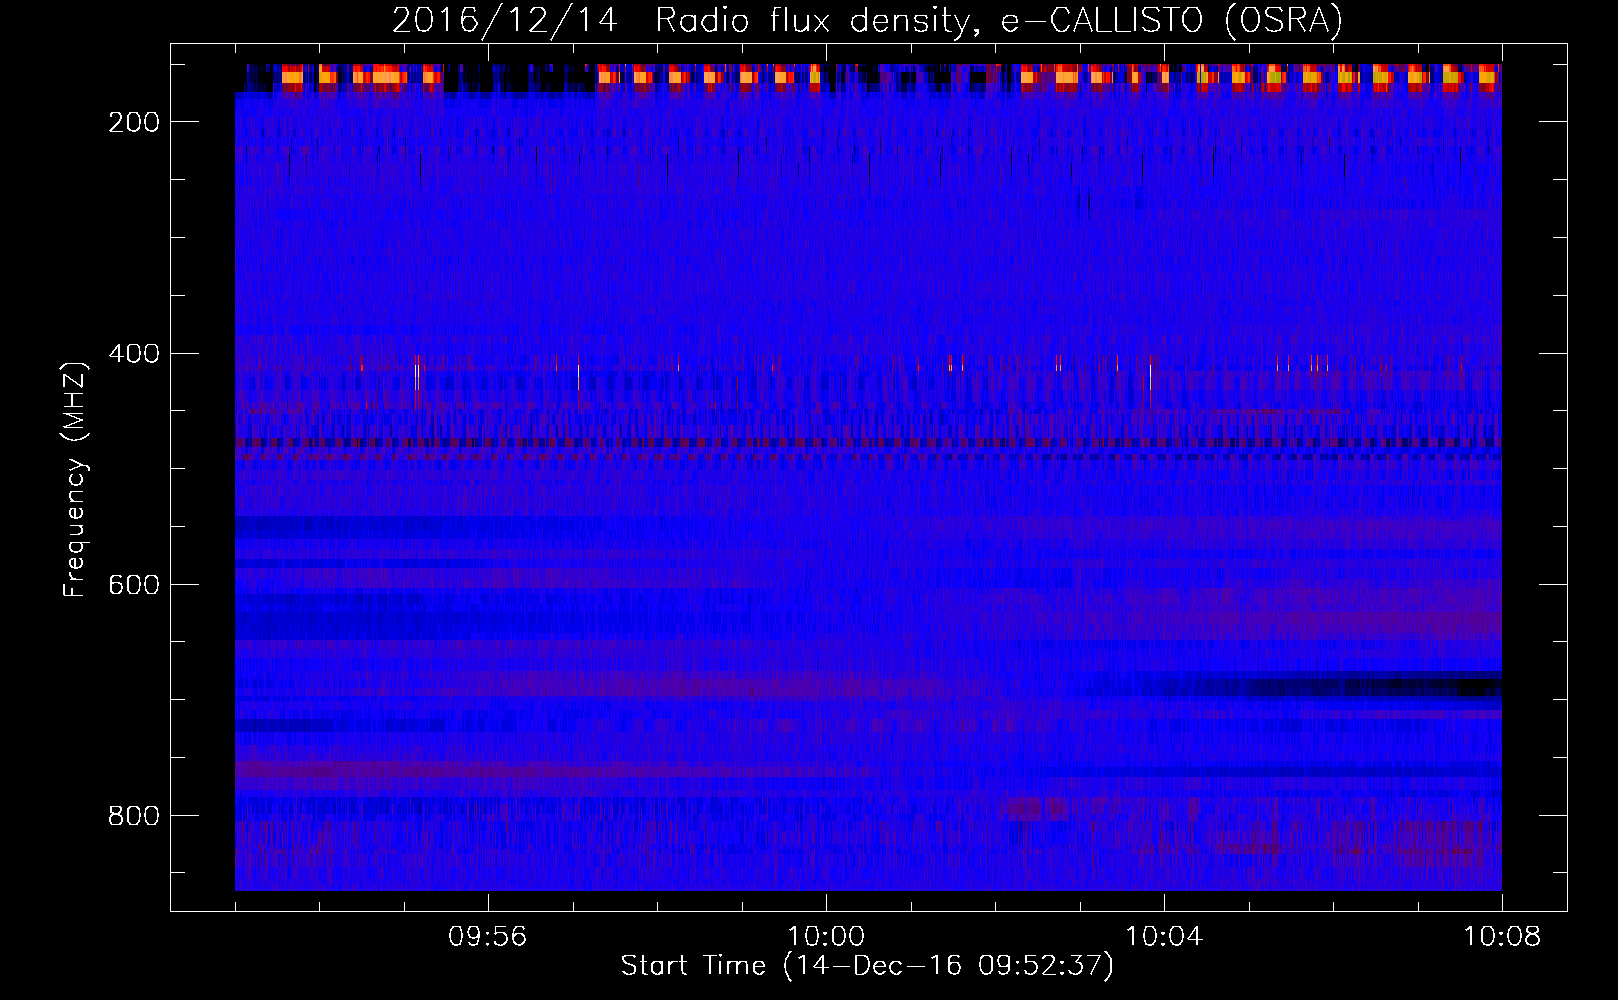Click the x-axis time label '10:04'
Screen dimensions: 1618x1000
point(1164,937)
